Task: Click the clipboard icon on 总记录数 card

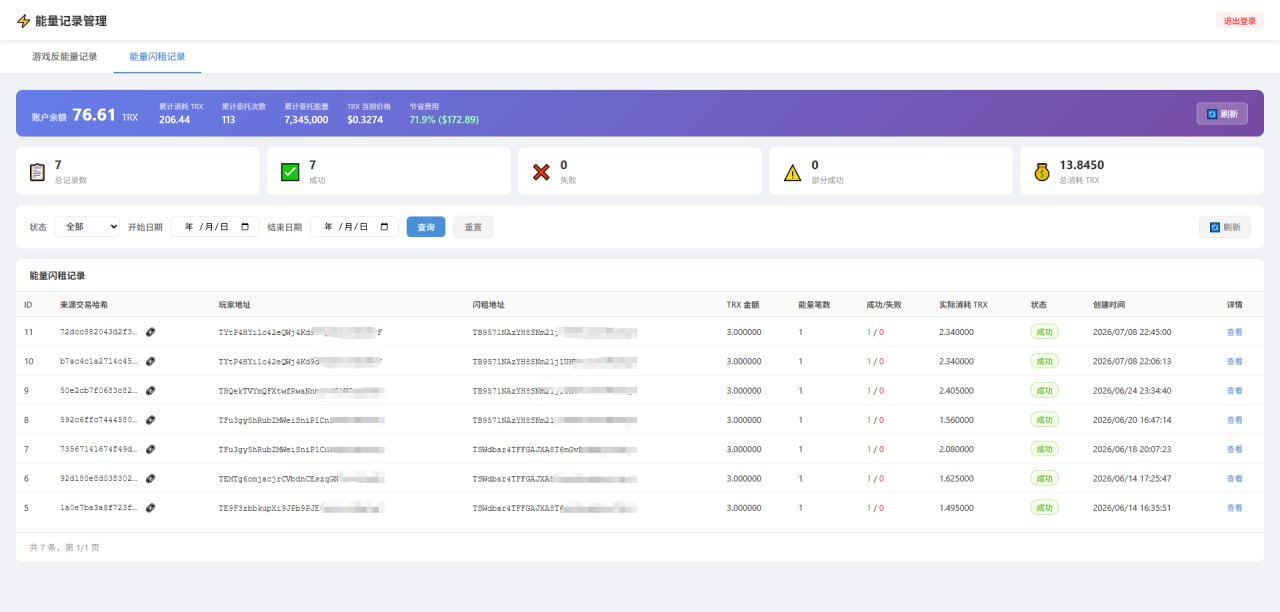Action: click(x=38, y=172)
